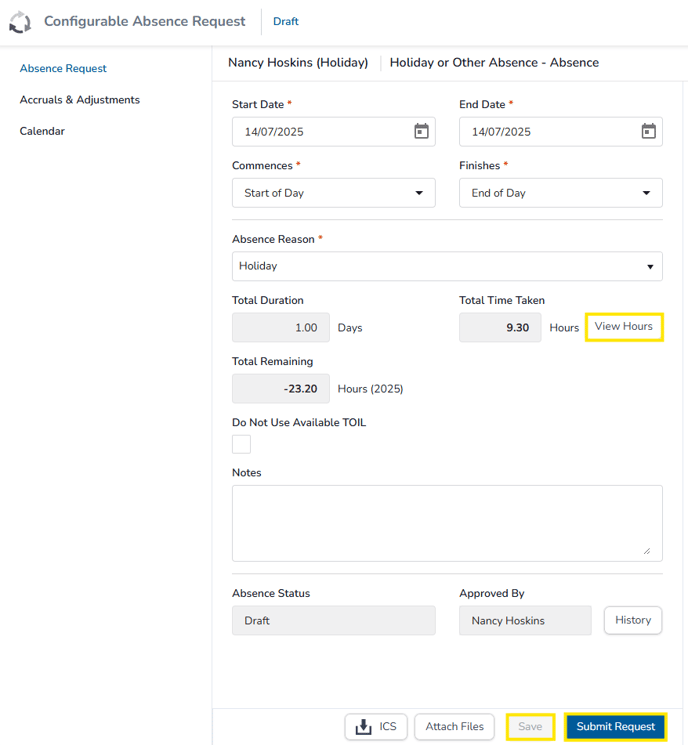Click the refresh arrows logo icon

20,22
